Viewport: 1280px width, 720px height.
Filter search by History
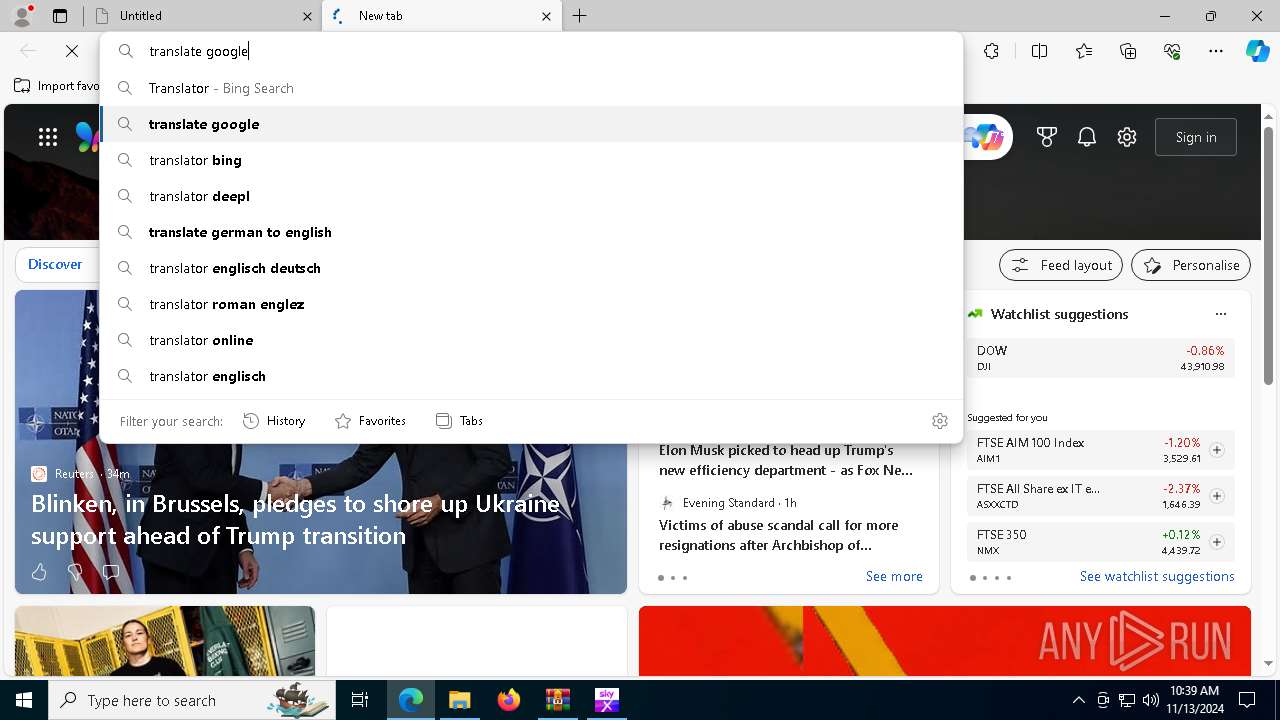click(x=274, y=421)
